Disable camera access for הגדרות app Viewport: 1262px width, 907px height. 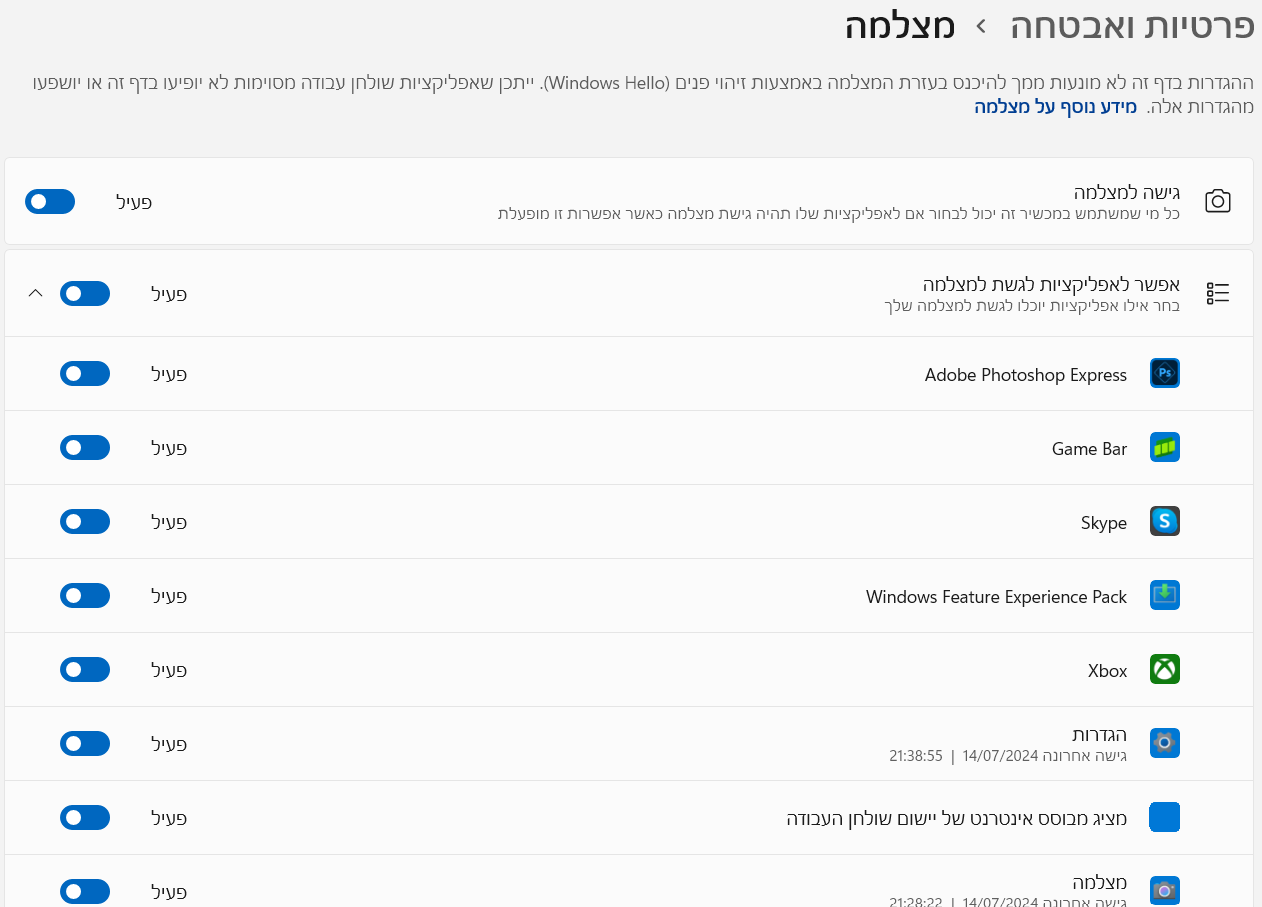[x=85, y=744]
